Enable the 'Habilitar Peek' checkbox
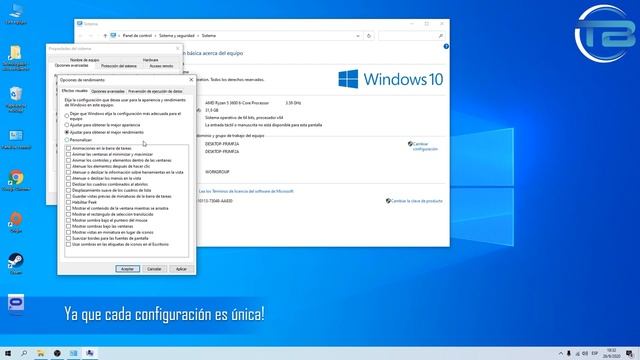Image resolution: width=640 pixels, height=360 pixels. (x=68, y=202)
